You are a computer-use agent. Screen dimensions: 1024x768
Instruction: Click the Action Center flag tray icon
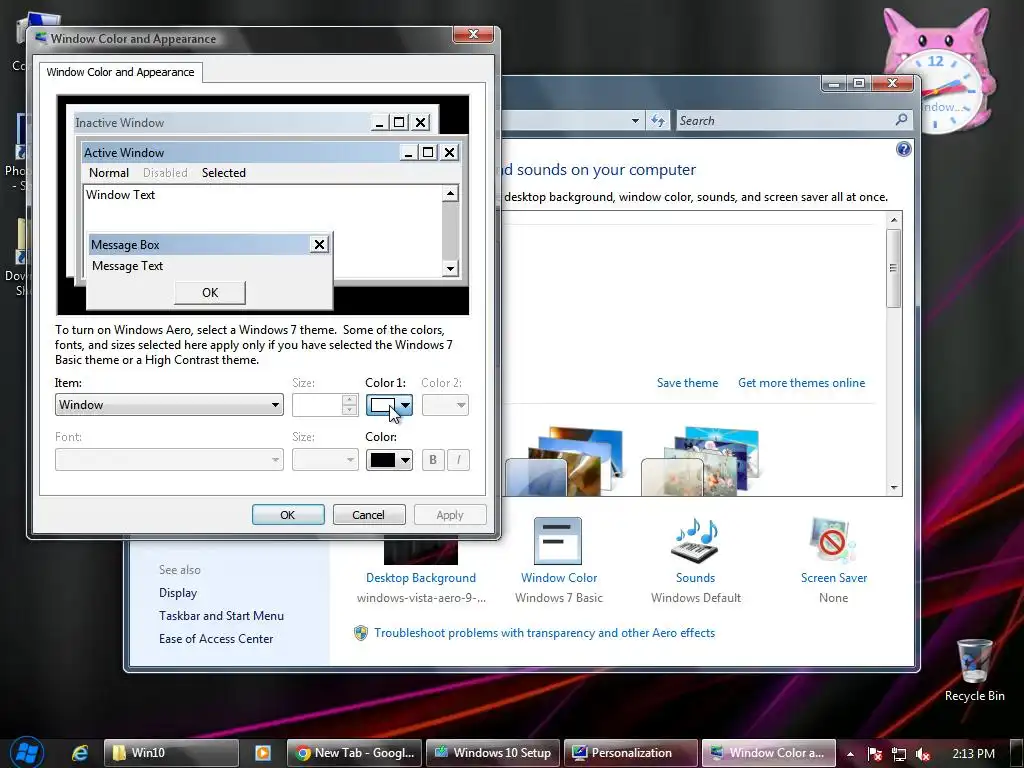[875, 754]
